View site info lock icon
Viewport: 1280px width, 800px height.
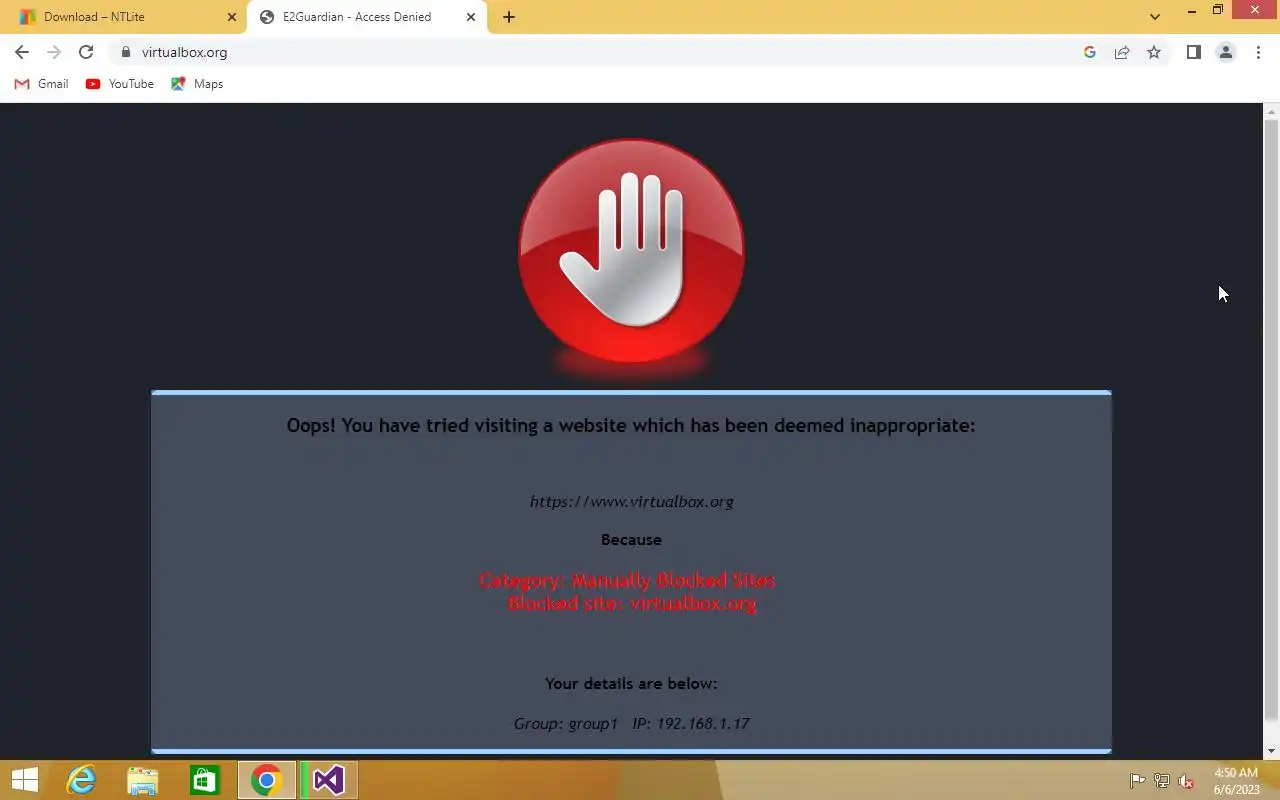[126, 52]
